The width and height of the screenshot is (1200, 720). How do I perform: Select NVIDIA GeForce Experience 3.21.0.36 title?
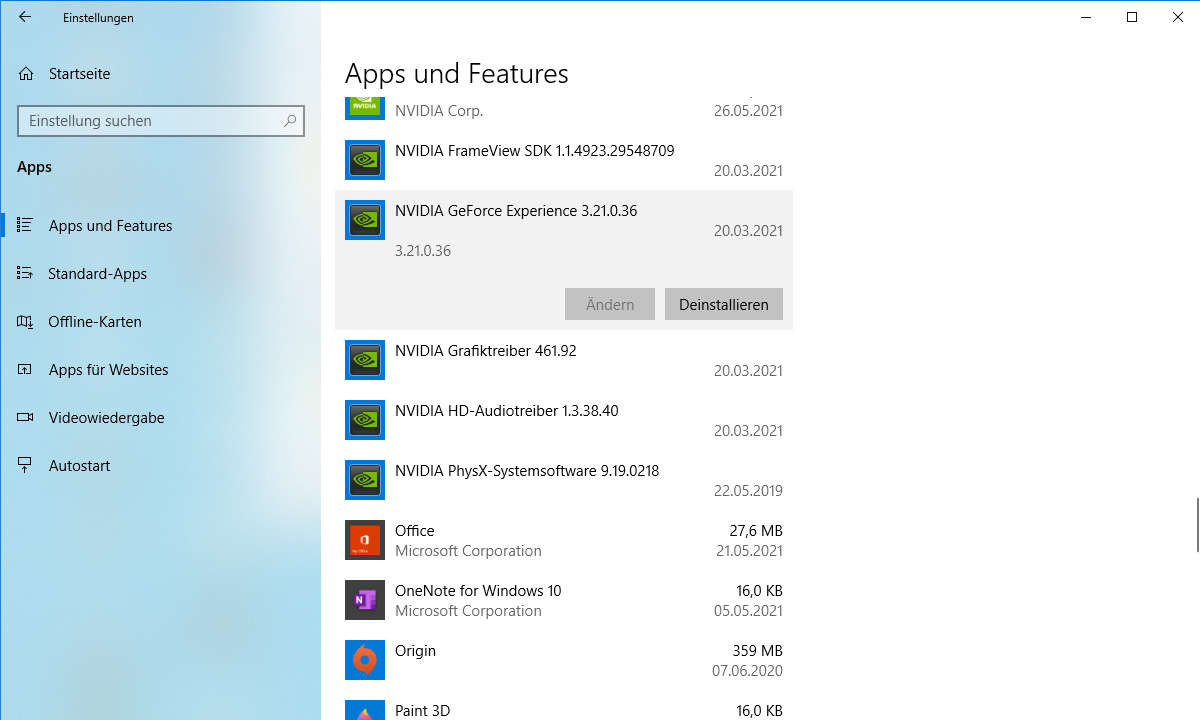(516, 211)
